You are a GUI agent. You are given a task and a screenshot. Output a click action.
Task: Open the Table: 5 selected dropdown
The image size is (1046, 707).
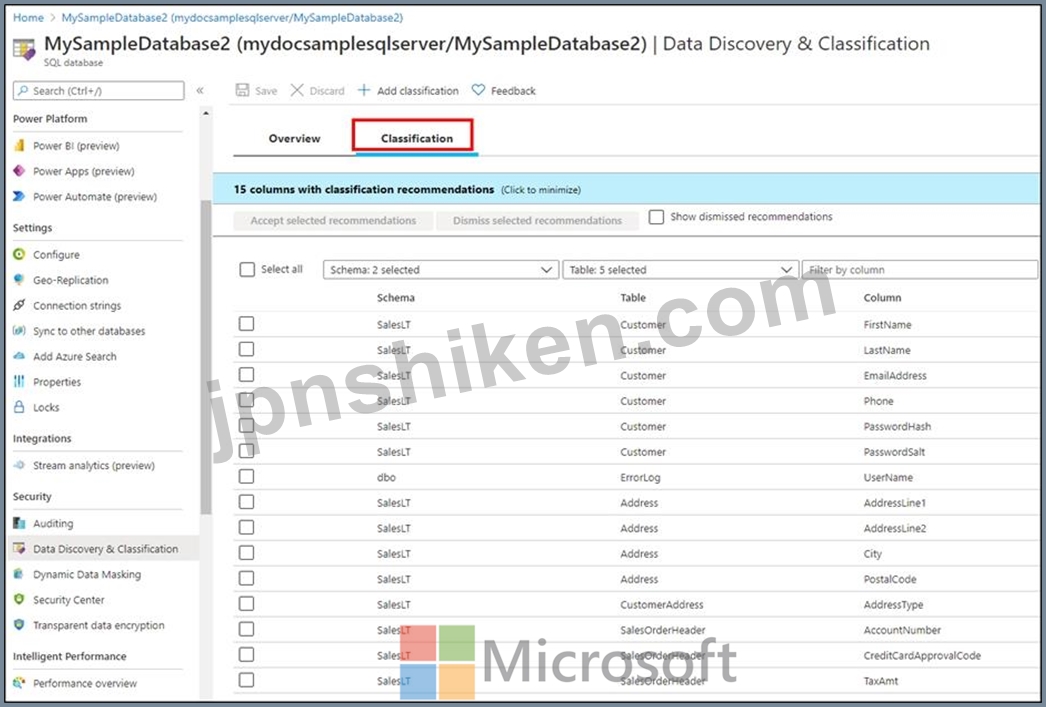(x=680, y=269)
